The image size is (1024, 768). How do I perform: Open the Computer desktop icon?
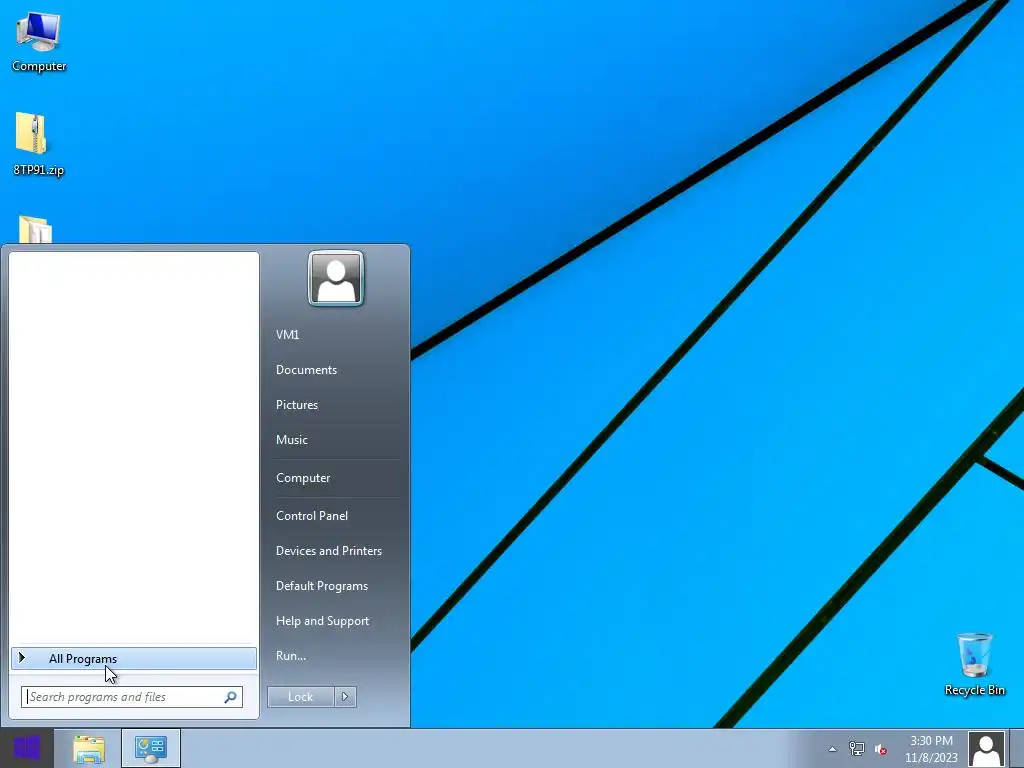point(39,40)
